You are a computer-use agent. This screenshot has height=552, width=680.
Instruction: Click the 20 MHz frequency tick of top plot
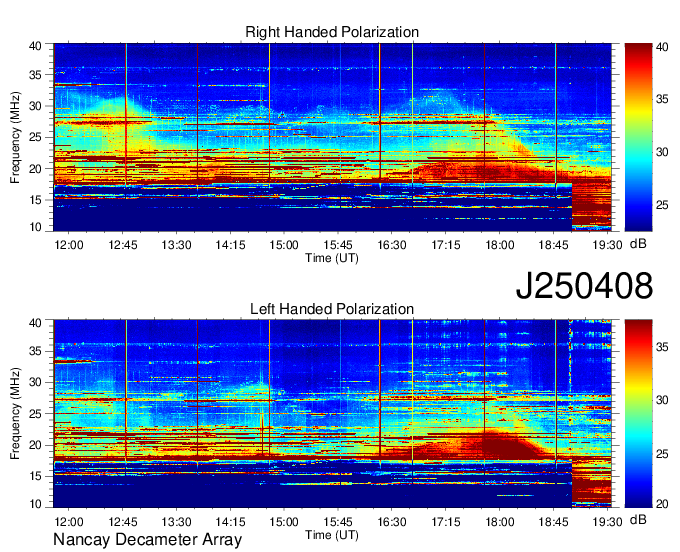click(x=36, y=169)
